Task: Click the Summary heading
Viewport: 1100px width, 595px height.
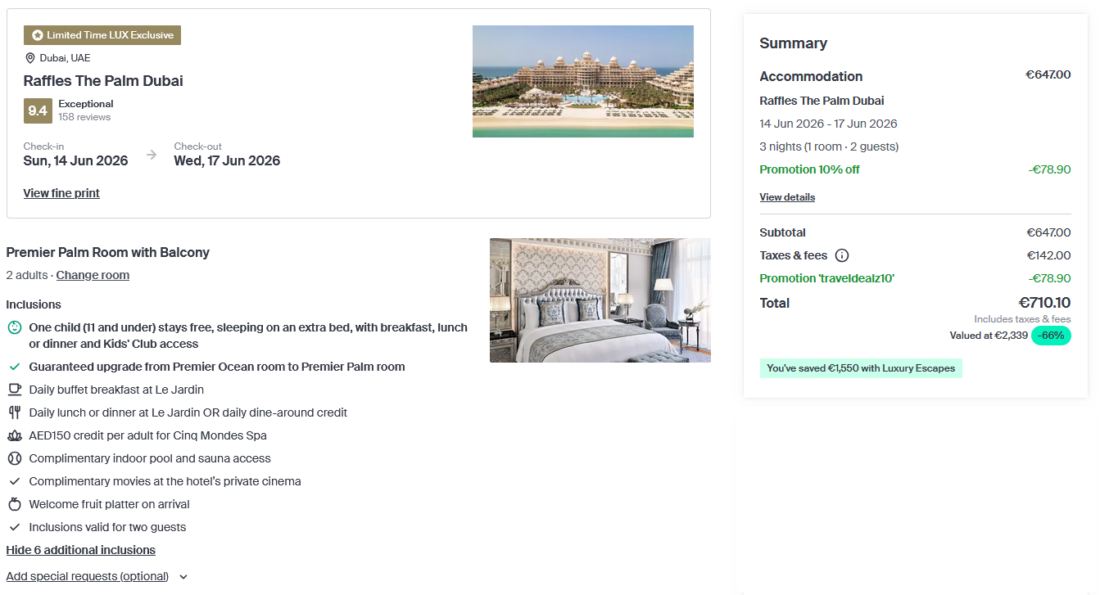Action: coord(793,43)
